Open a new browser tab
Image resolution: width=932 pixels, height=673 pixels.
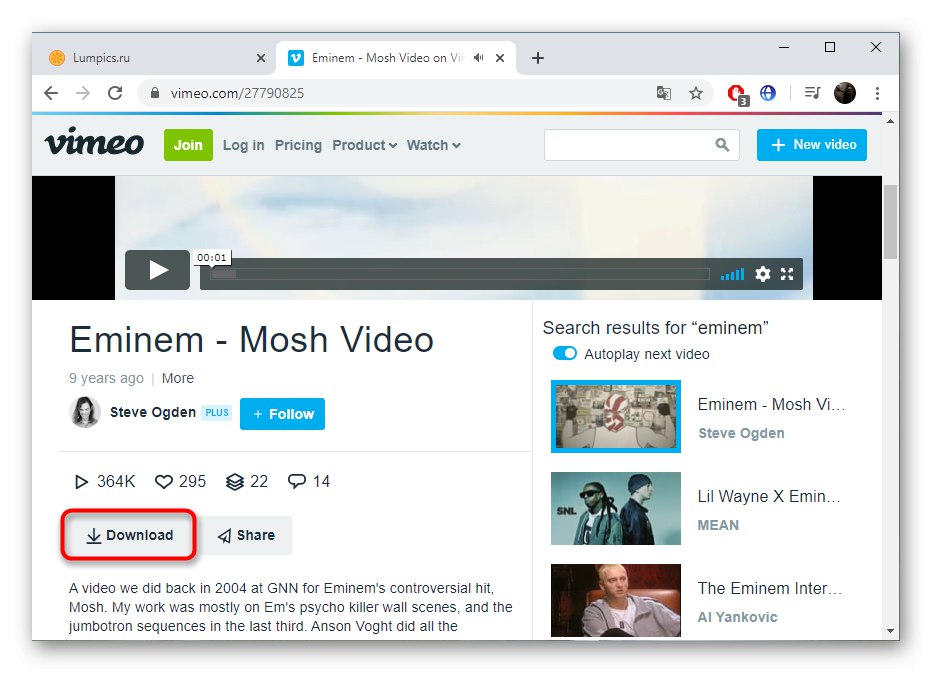click(538, 58)
